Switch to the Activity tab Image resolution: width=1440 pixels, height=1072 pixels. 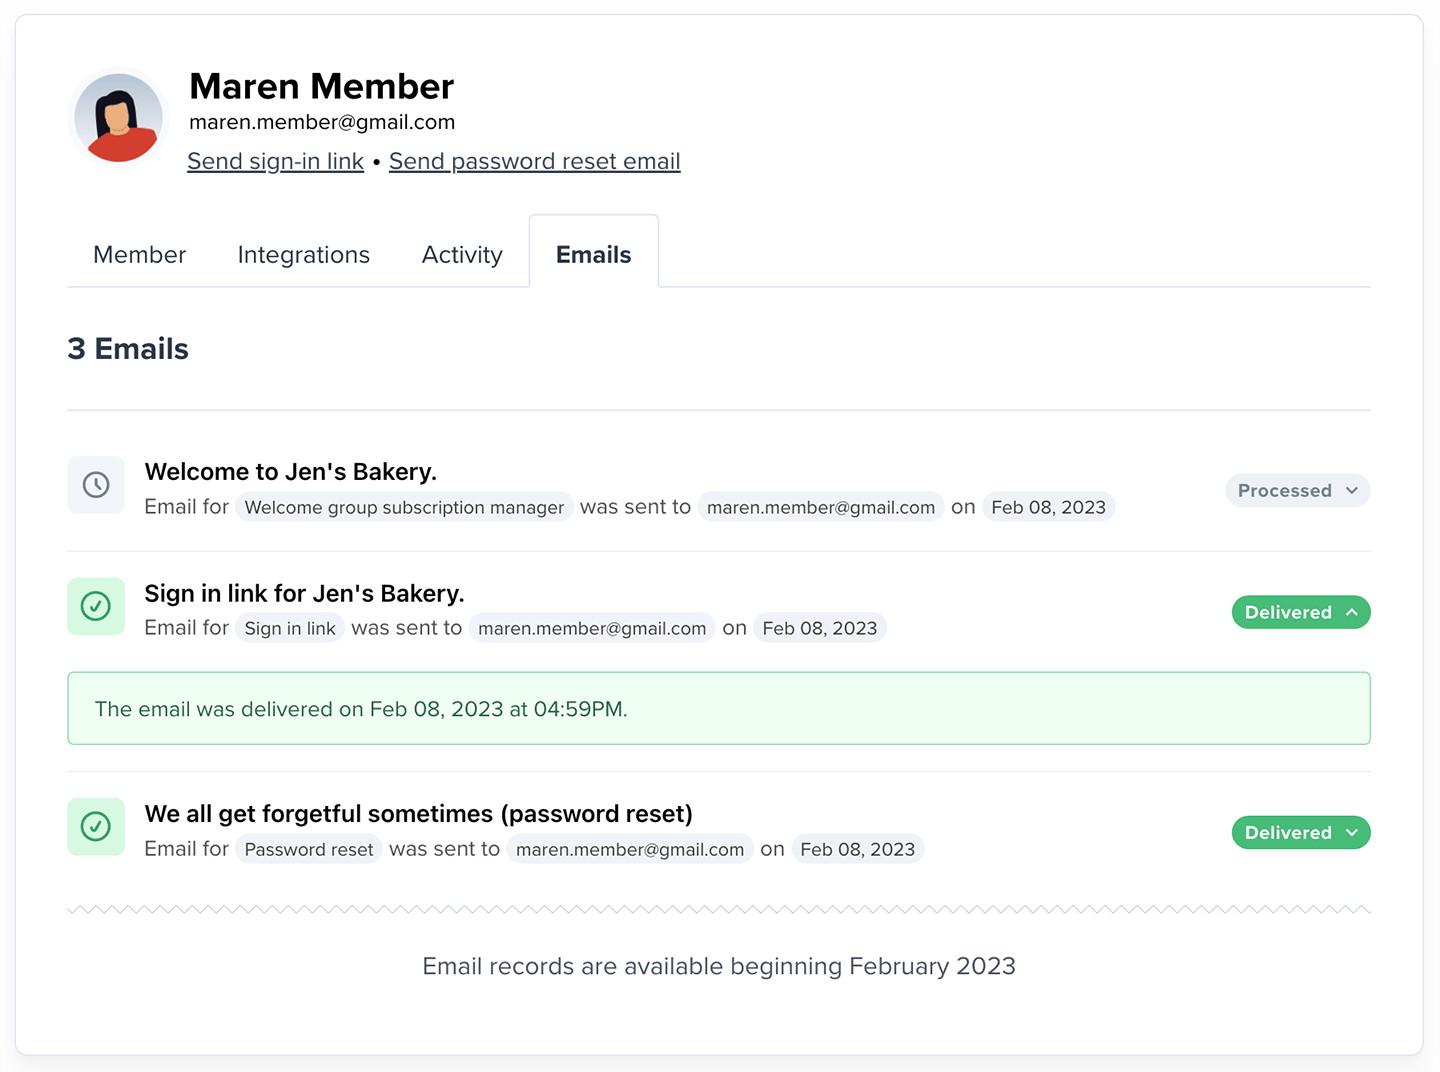pos(461,254)
